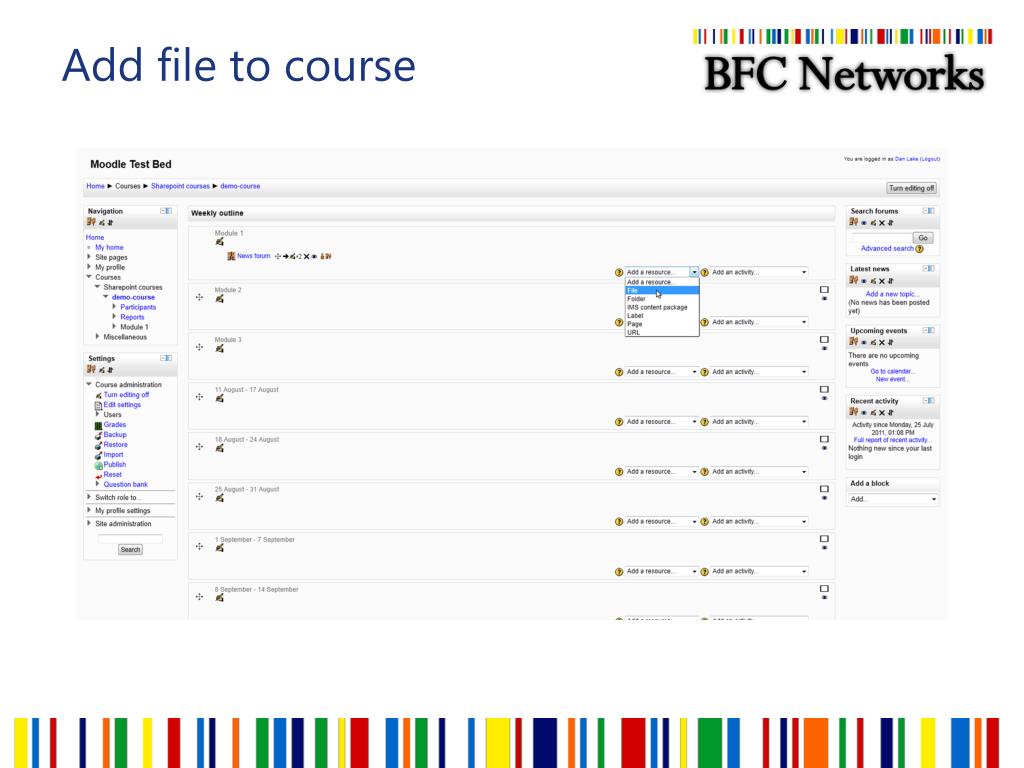Expand the Miscellaneous category
This screenshot has height=768, width=1024.
pyautogui.click(x=97, y=336)
